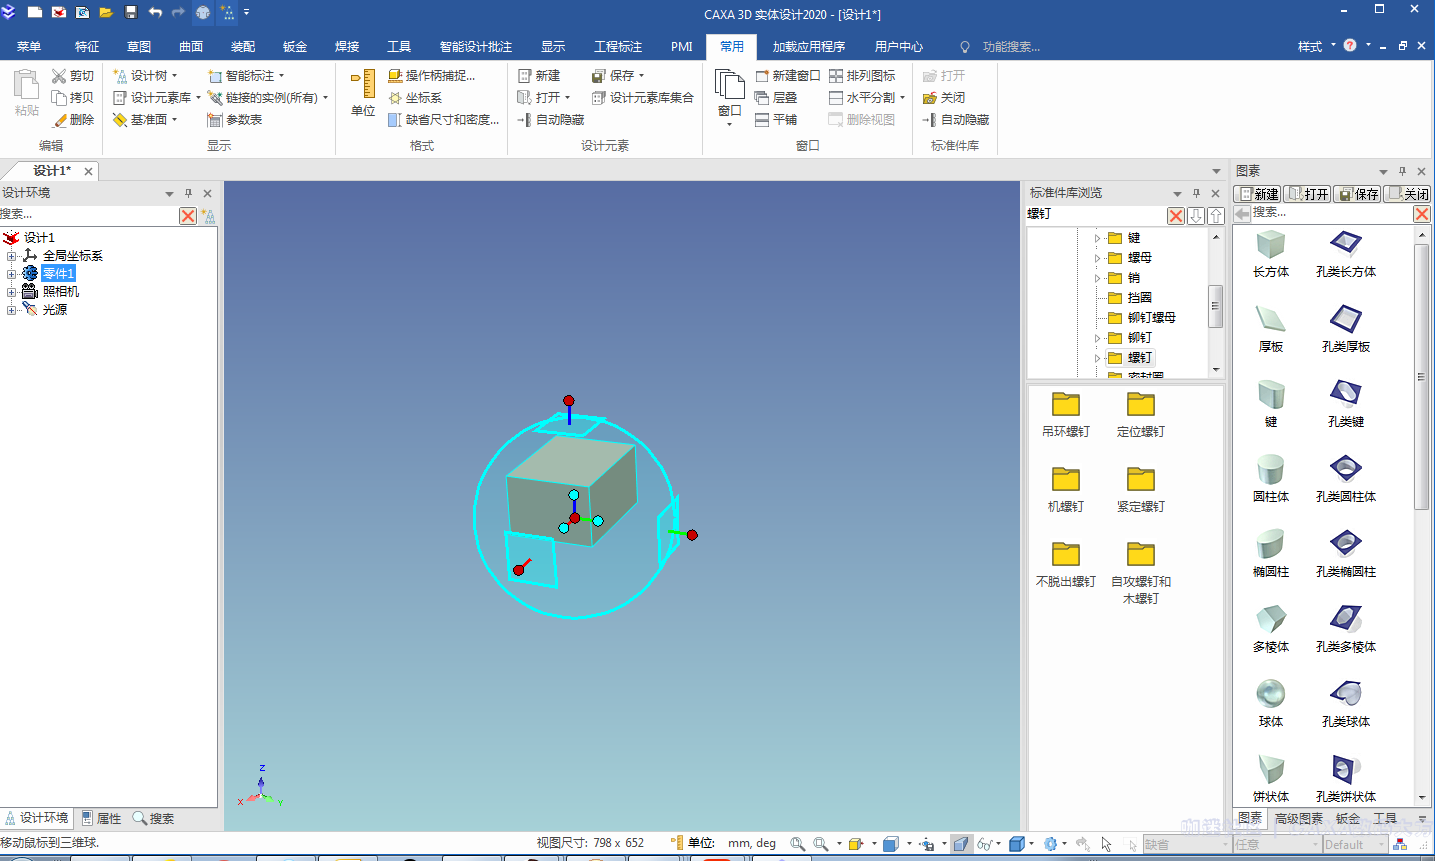Open the 基准面 dropdown
The width and height of the screenshot is (1443, 861).
pos(174,120)
